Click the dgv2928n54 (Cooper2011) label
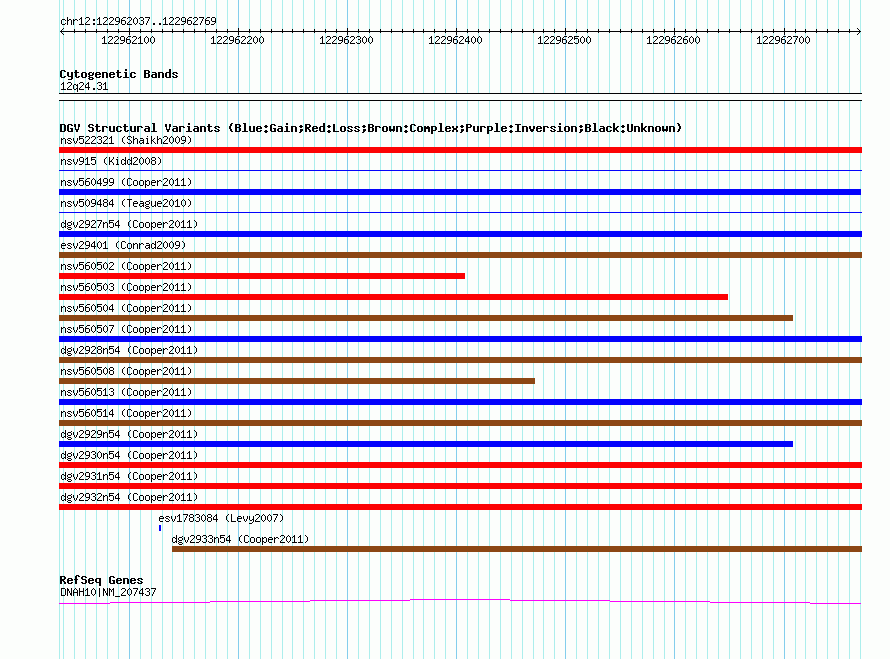 129,350
